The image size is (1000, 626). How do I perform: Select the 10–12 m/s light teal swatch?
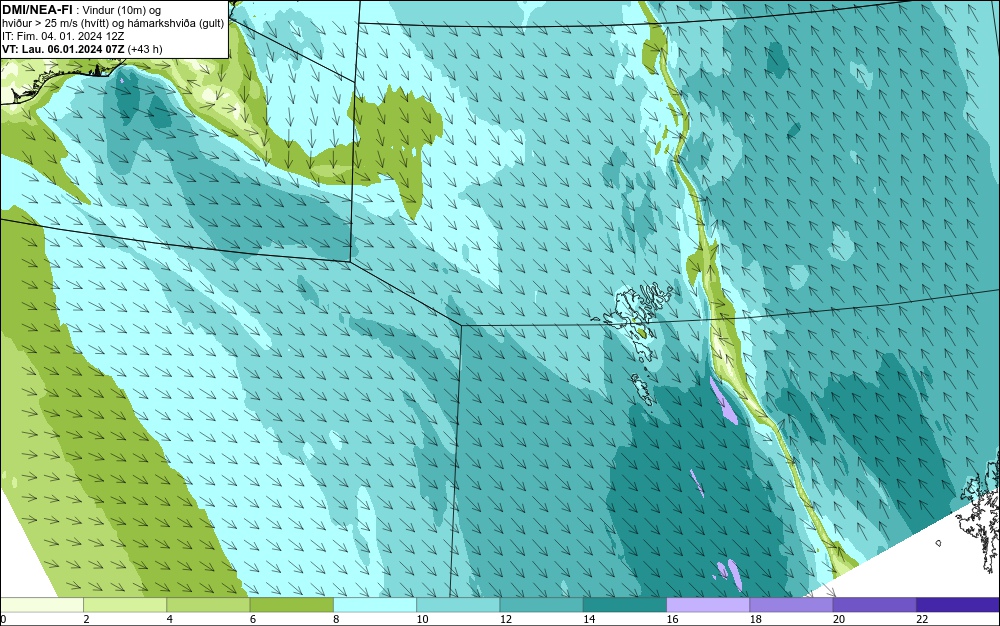(458, 605)
